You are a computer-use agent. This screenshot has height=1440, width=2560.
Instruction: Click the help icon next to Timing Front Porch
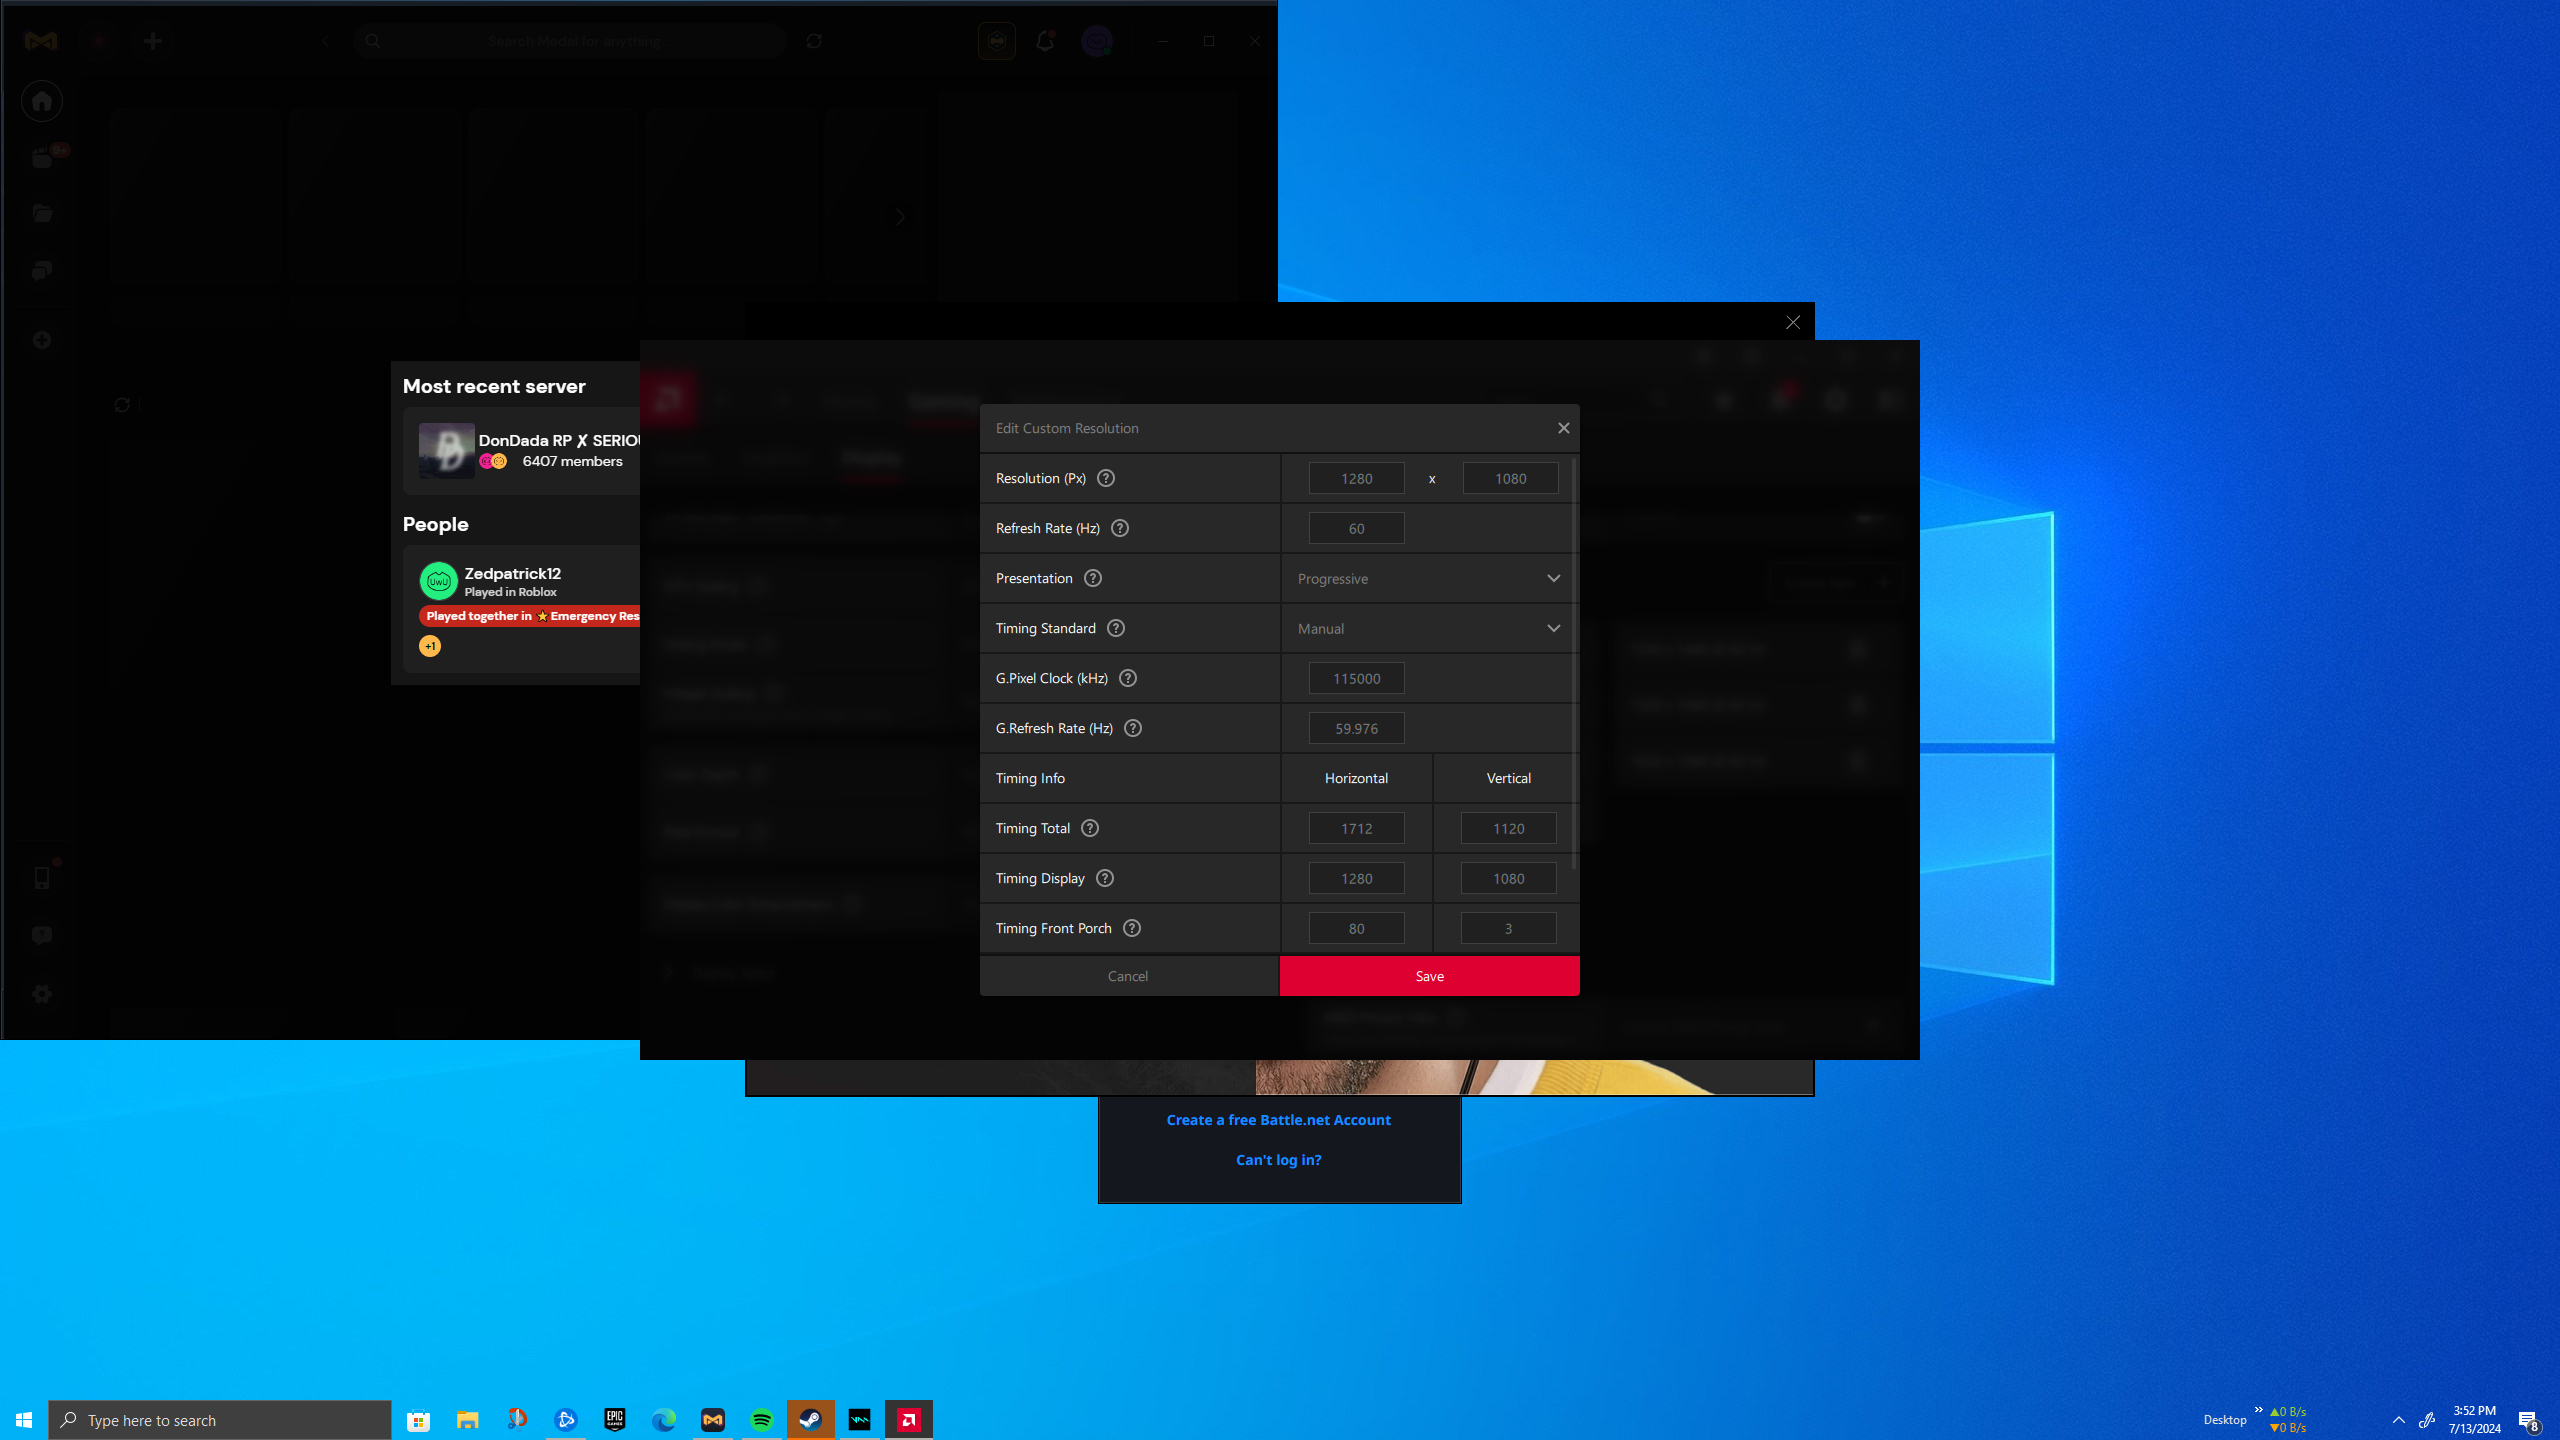pyautogui.click(x=1131, y=928)
